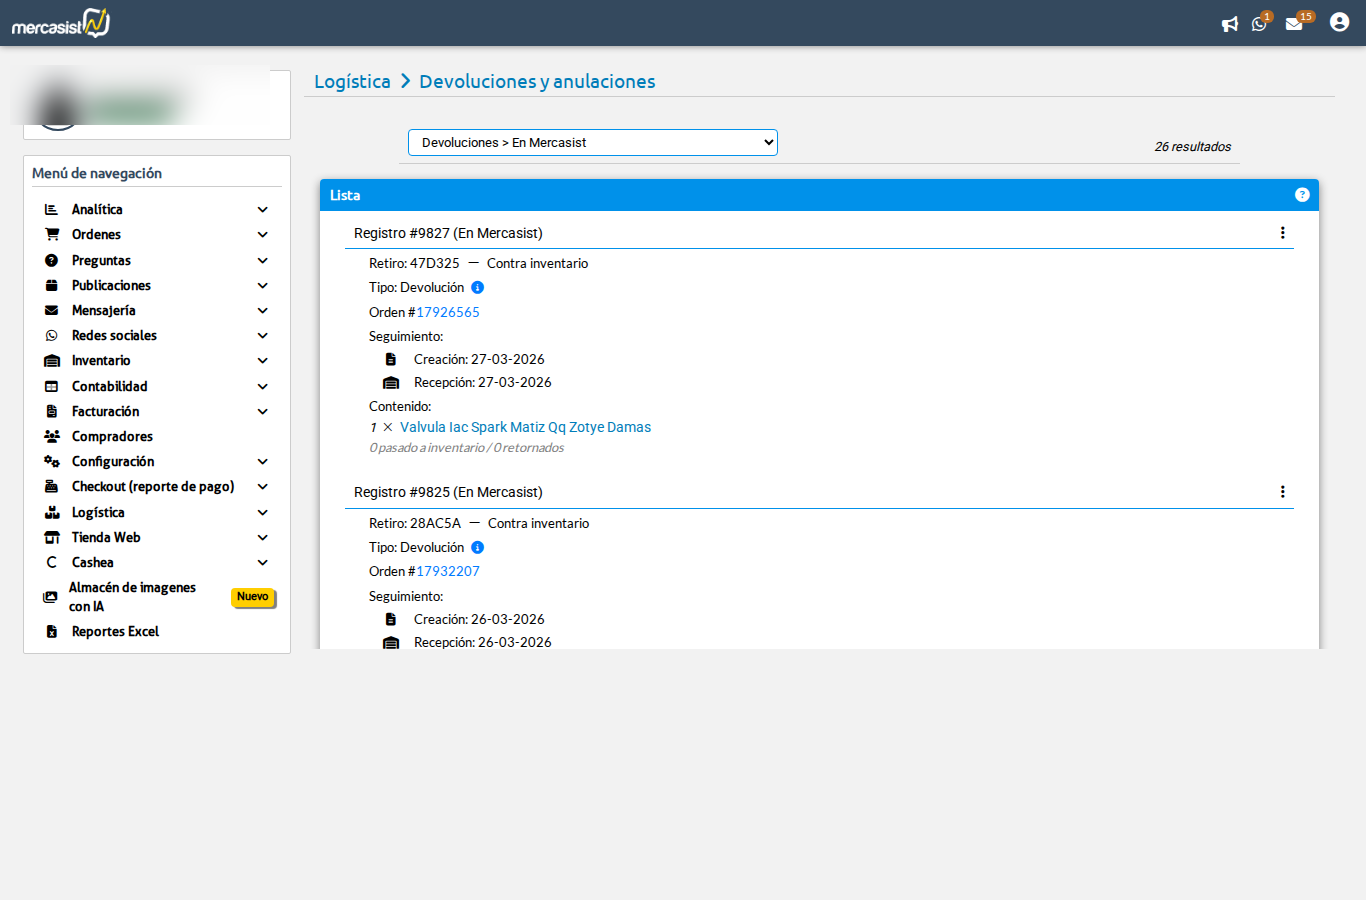Expand the Analítica menu chevron
The height and width of the screenshot is (900, 1366).
click(x=262, y=210)
